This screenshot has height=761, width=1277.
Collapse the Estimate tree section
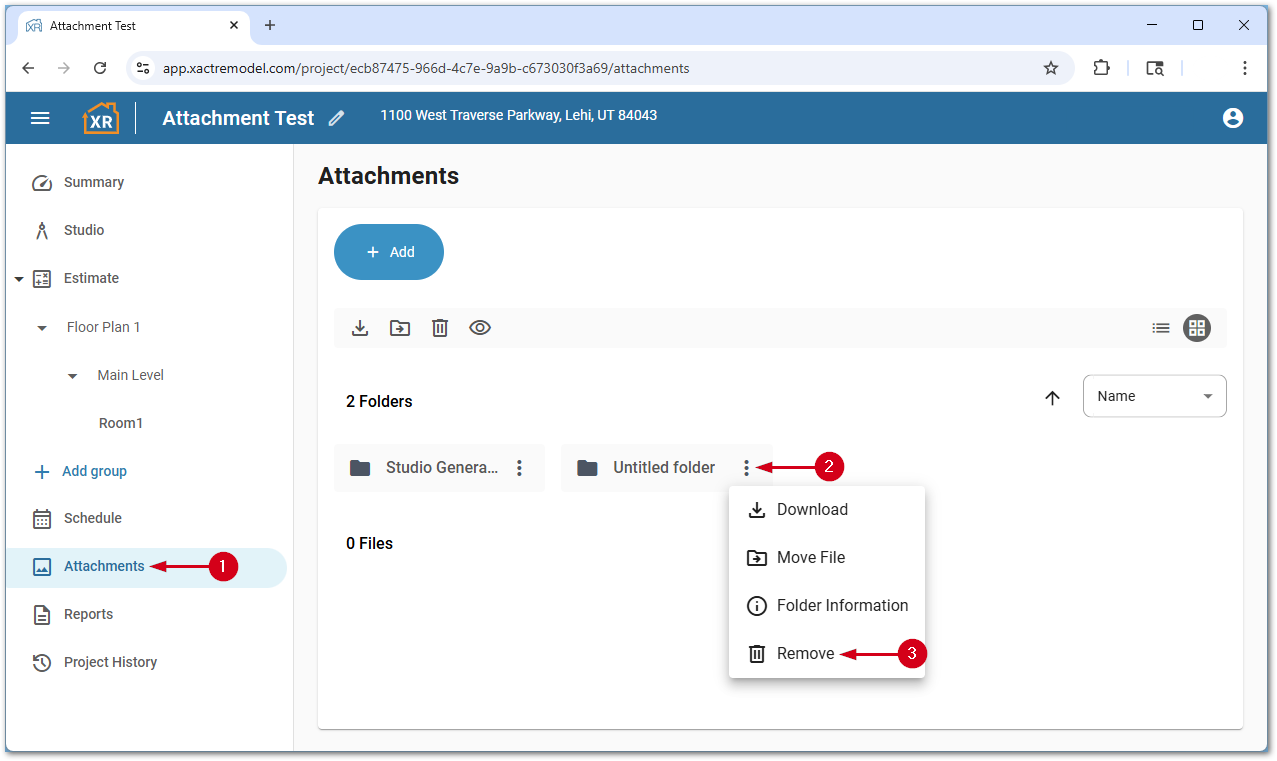(x=19, y=279)
